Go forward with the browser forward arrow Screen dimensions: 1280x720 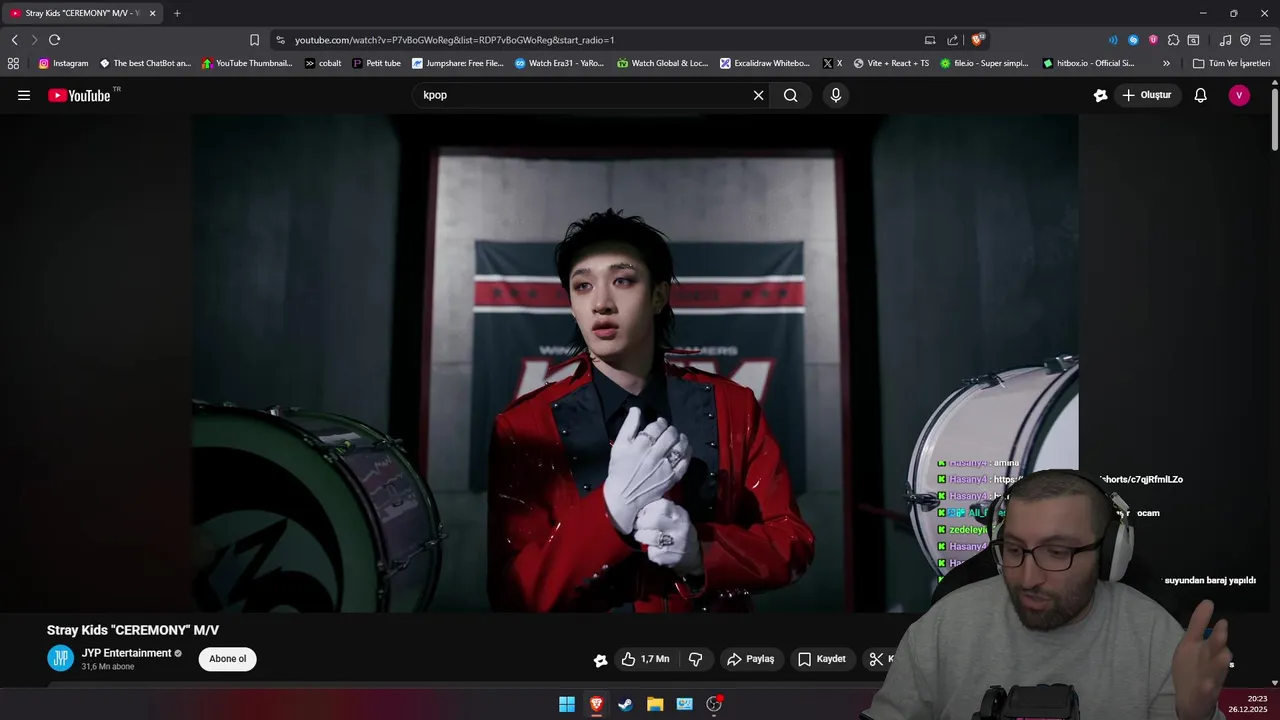click(34, 40)
